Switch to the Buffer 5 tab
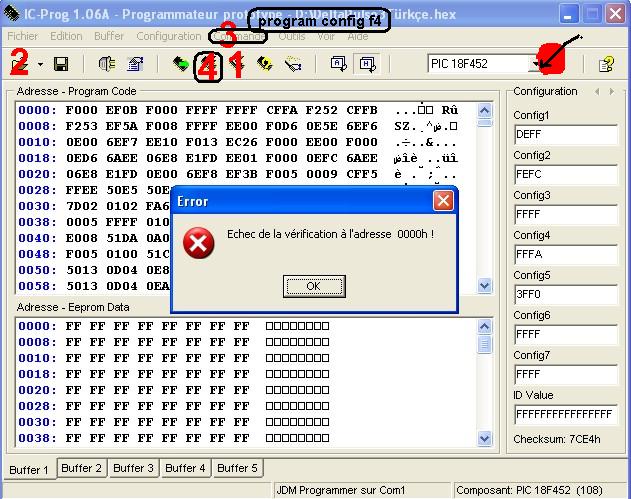The image size is (631, 499). coord(237,468)
